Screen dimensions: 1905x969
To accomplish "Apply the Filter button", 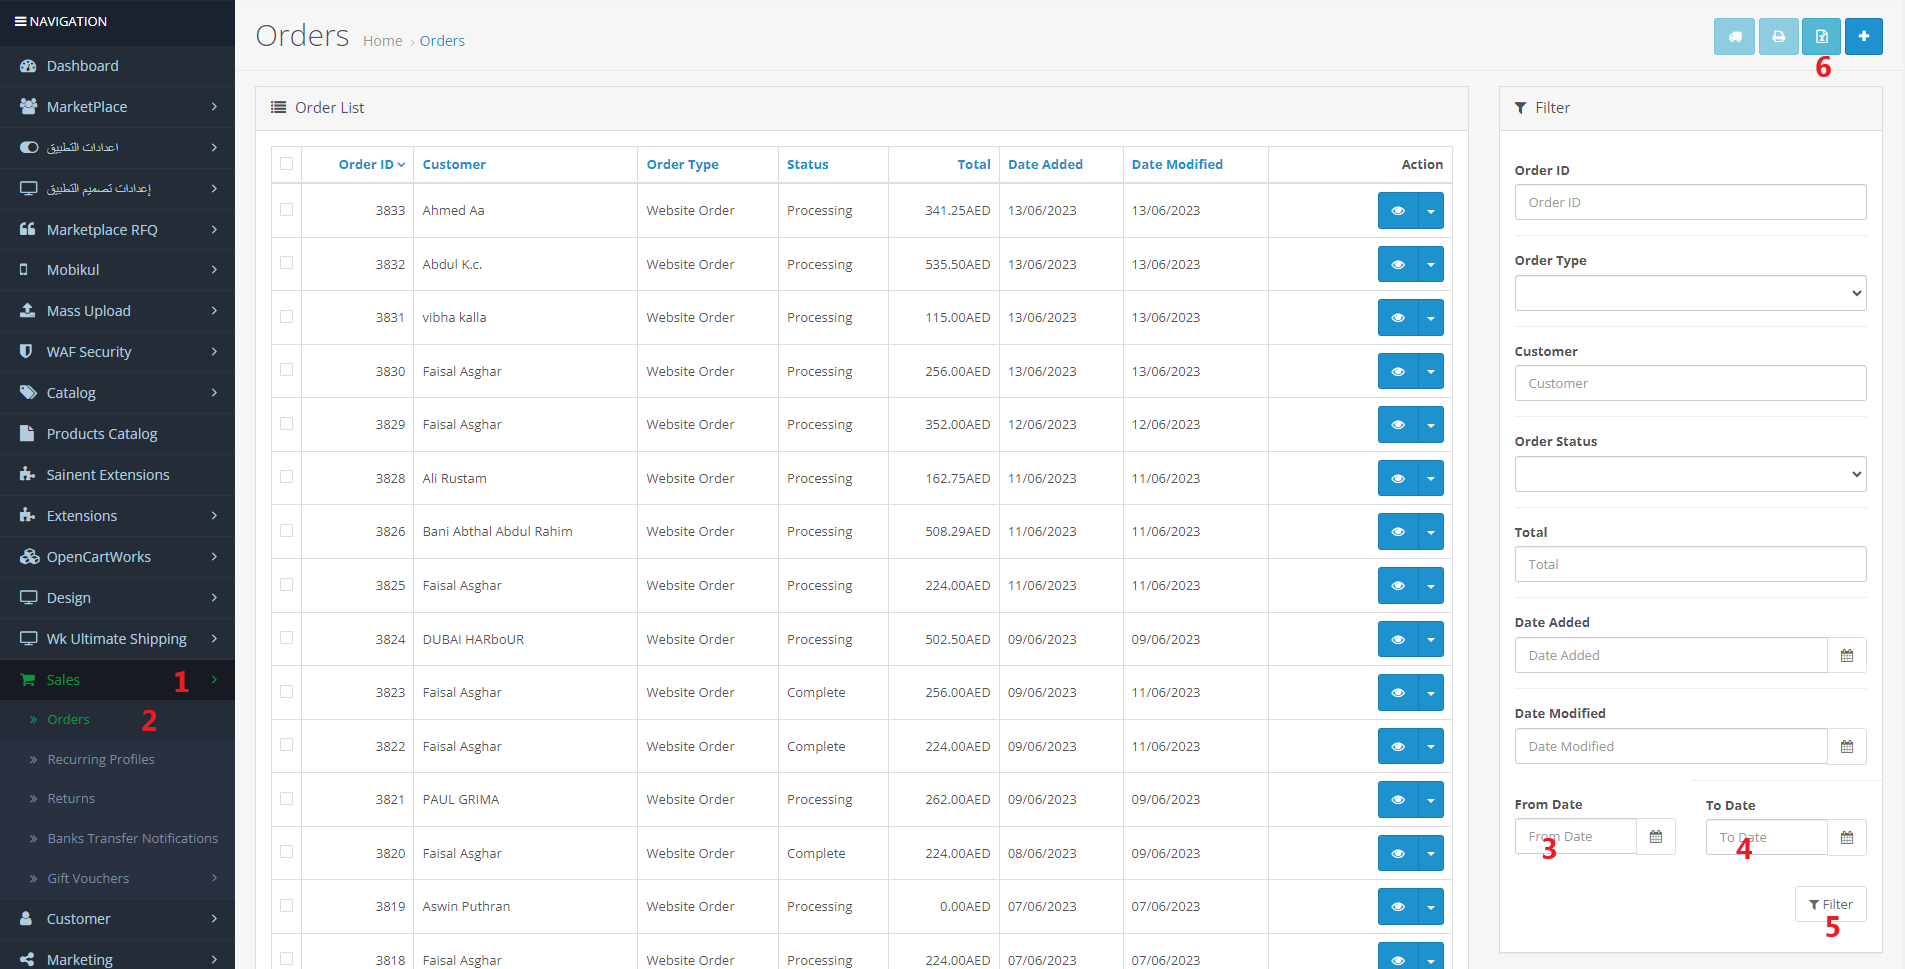I will coord(1830,904).
